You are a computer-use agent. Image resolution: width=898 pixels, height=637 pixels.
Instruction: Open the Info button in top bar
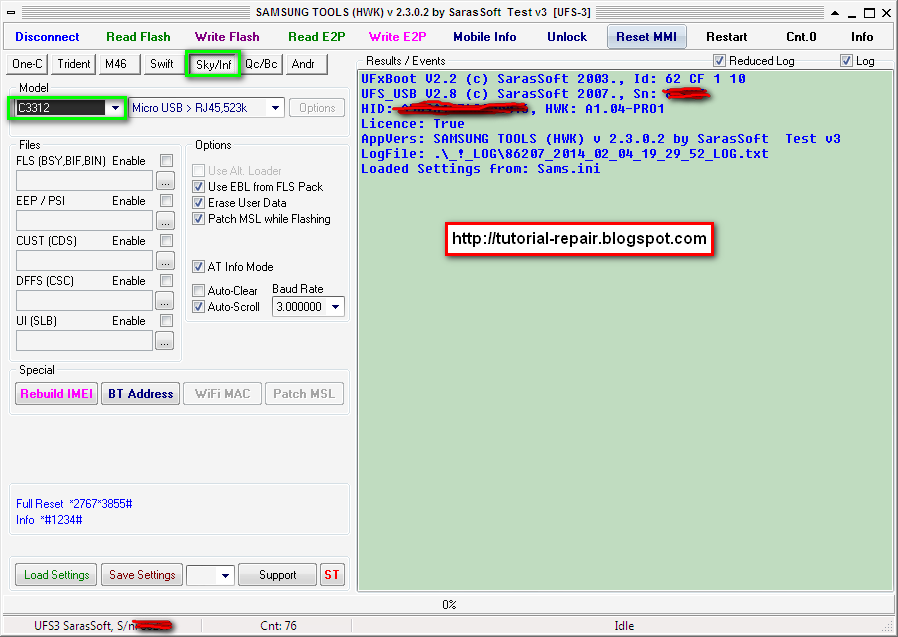tap(861, 37)
